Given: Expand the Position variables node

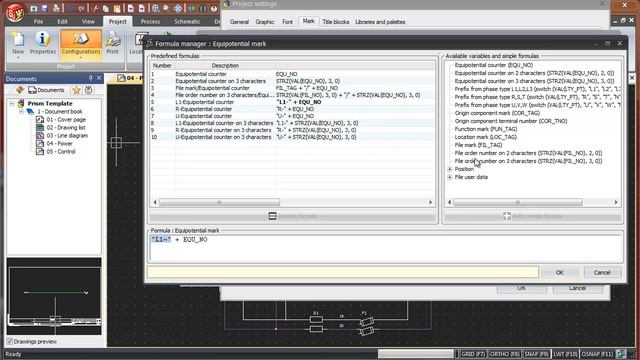Looking at the screenshot, I should pos(450,169).
